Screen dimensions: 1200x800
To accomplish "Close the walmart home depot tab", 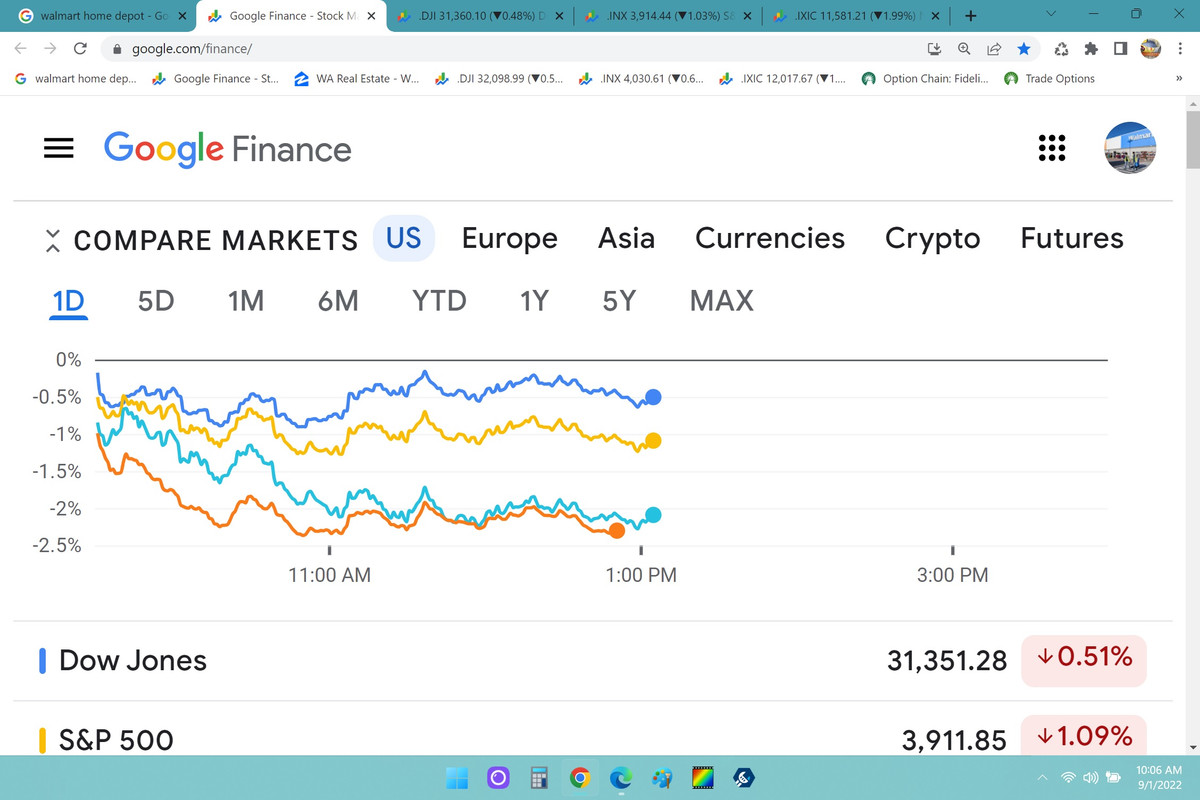I will tap(183, 16).
